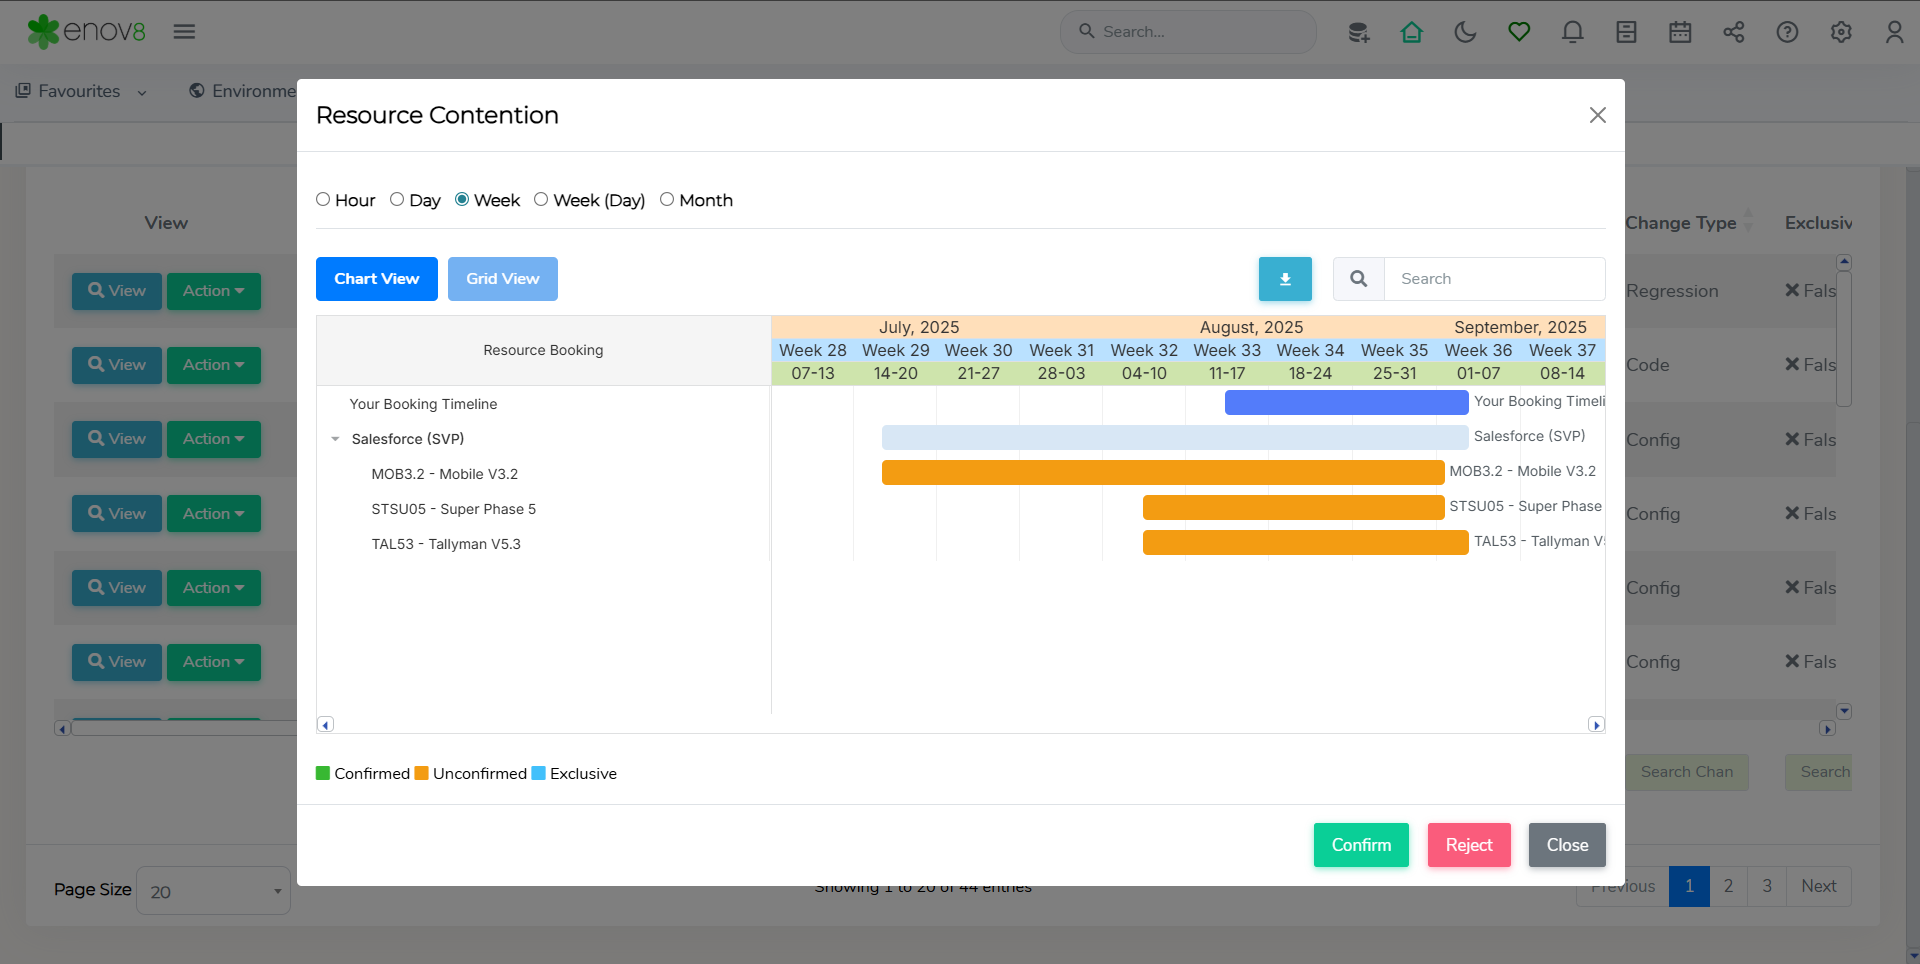This screenshot has height=964, width=1920.
Task: Click the download chart icon button
Action: pyautogui.click(x=1285, y=279)
